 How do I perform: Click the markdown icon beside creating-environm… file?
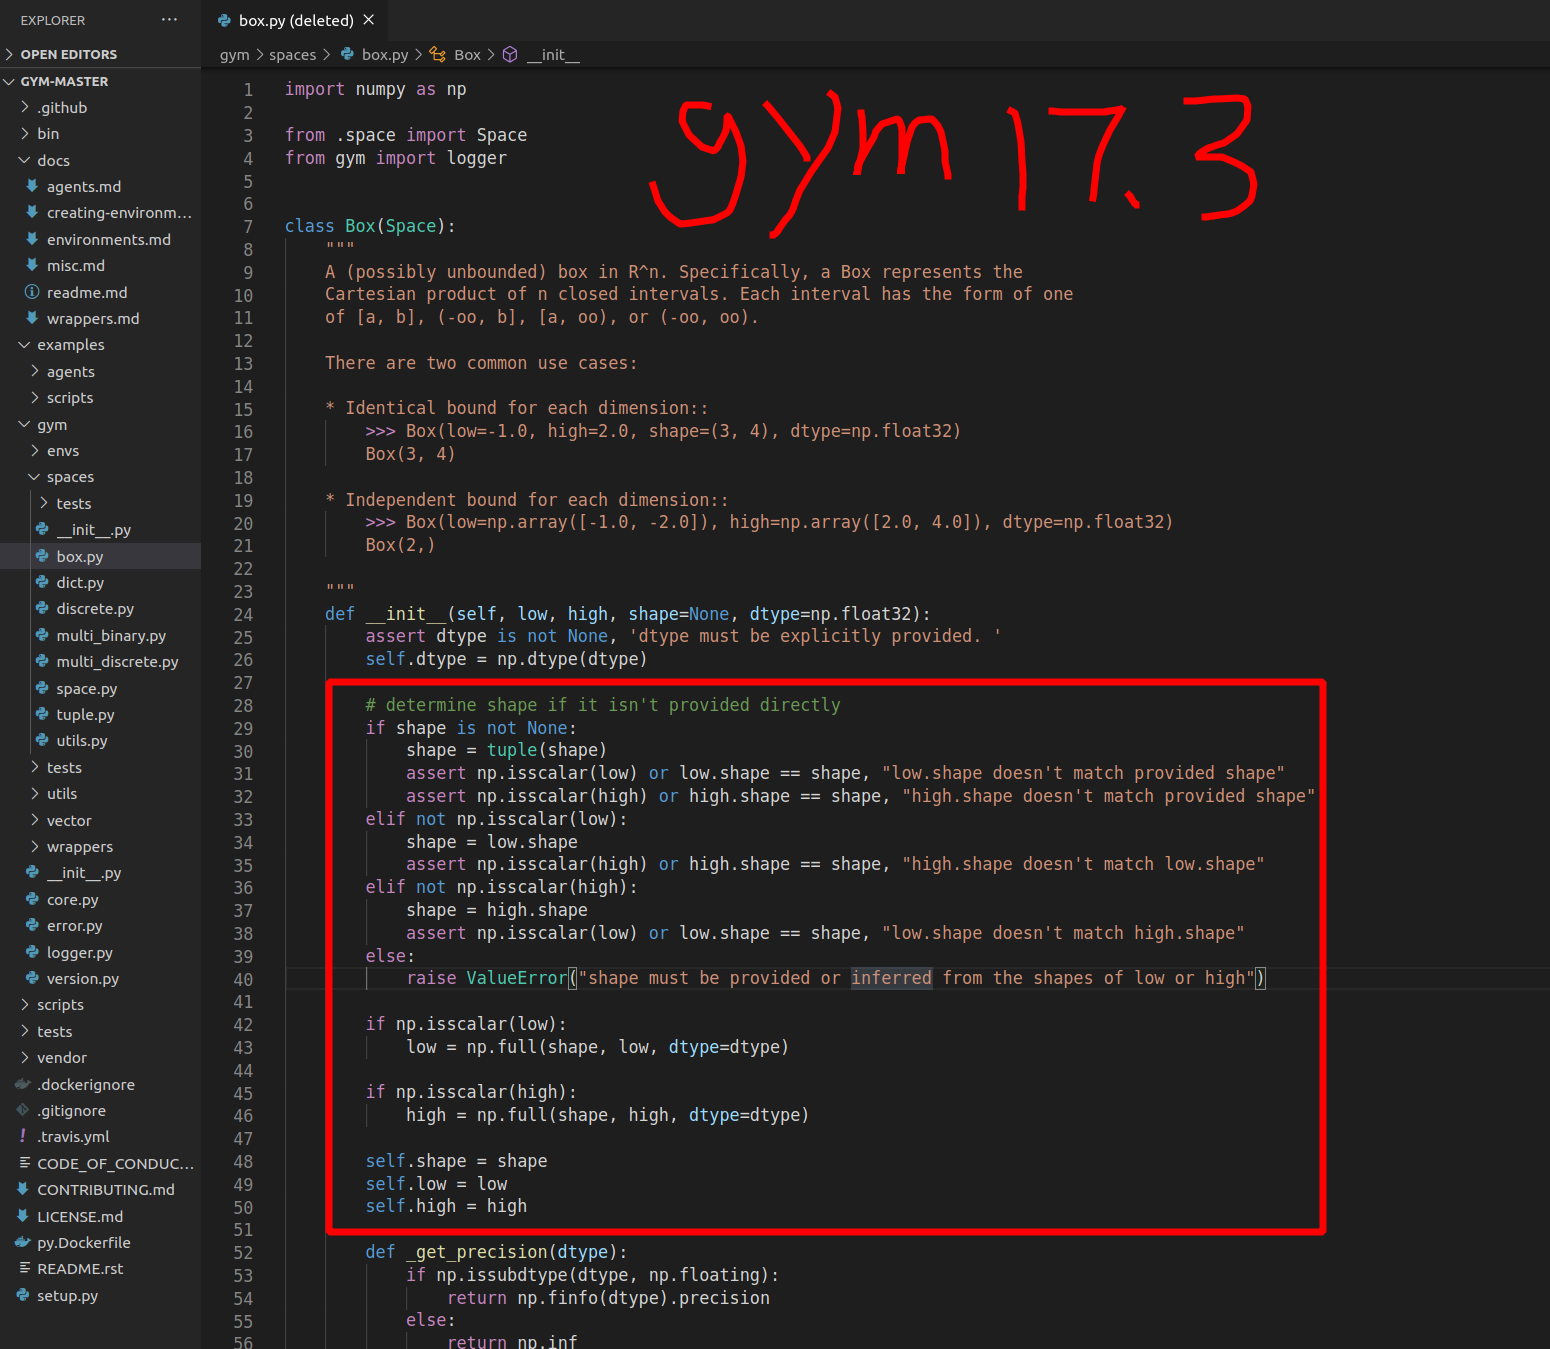(32, 212)
